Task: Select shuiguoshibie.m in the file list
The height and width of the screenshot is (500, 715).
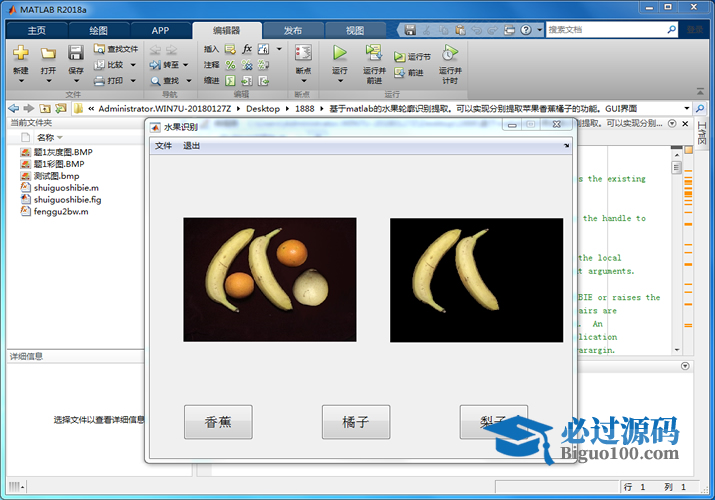Action: click(66, 188)
